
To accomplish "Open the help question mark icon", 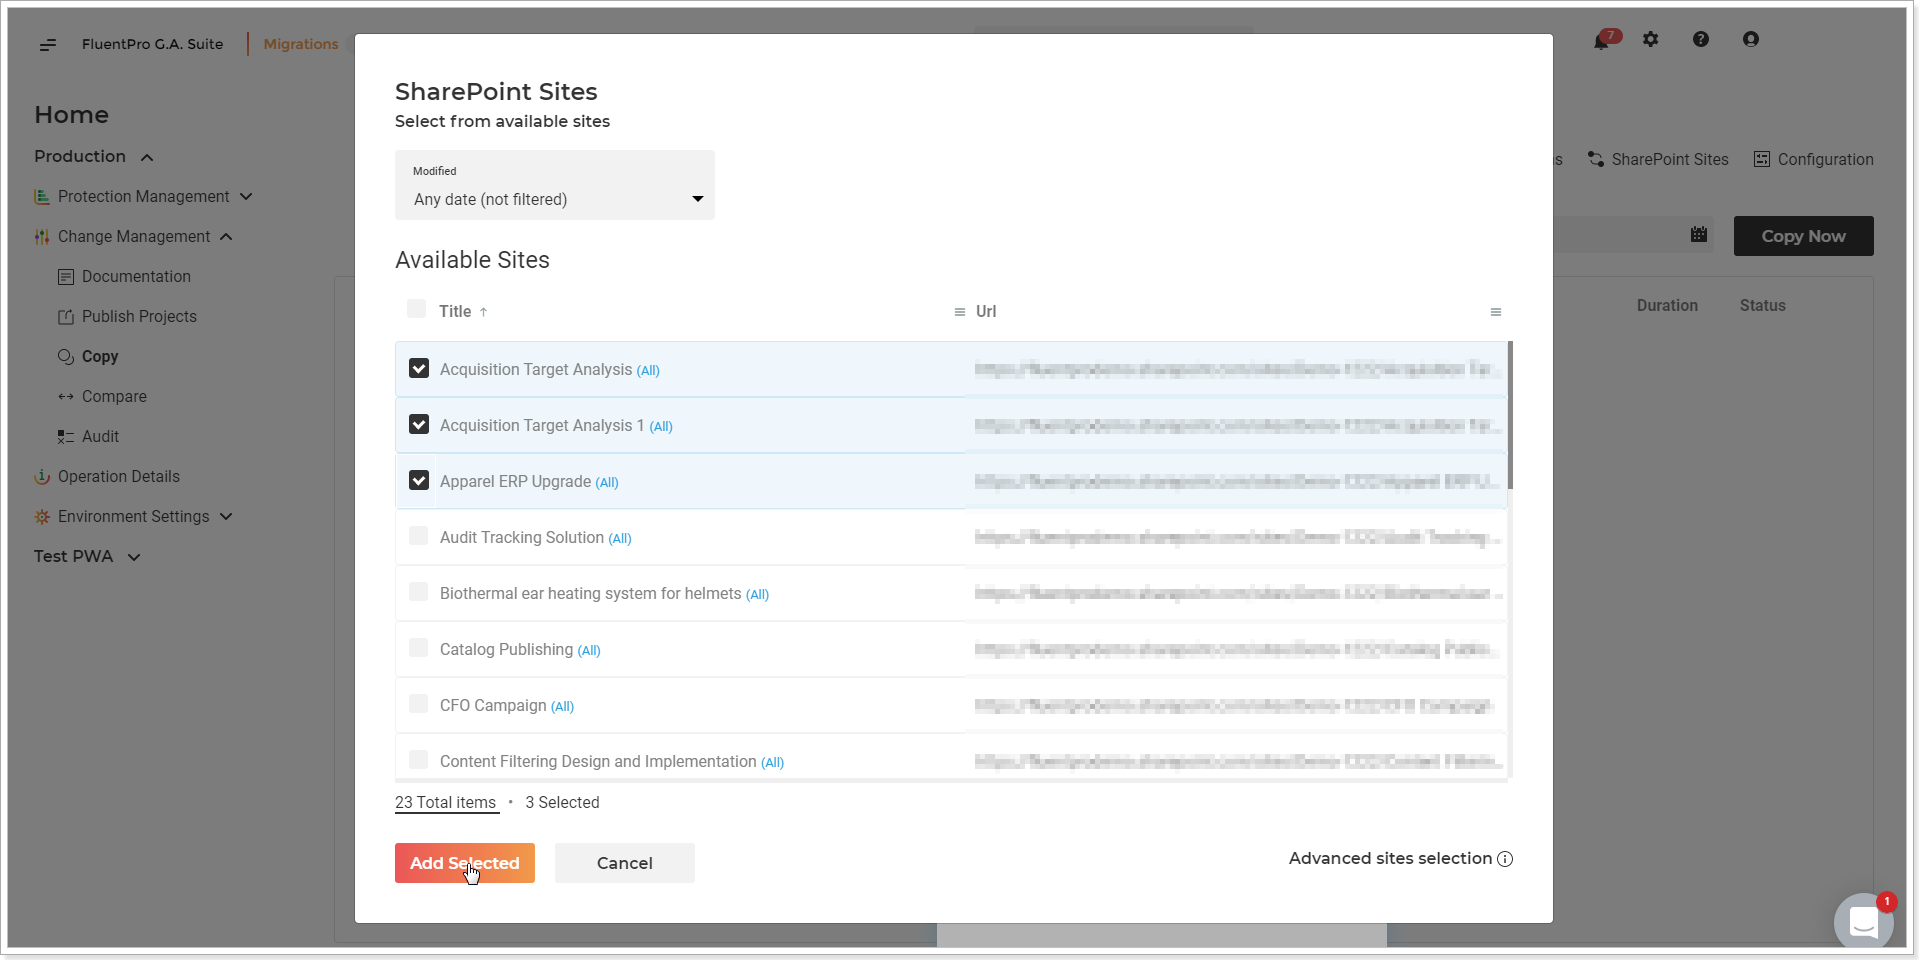I will tap(1701, 39).
